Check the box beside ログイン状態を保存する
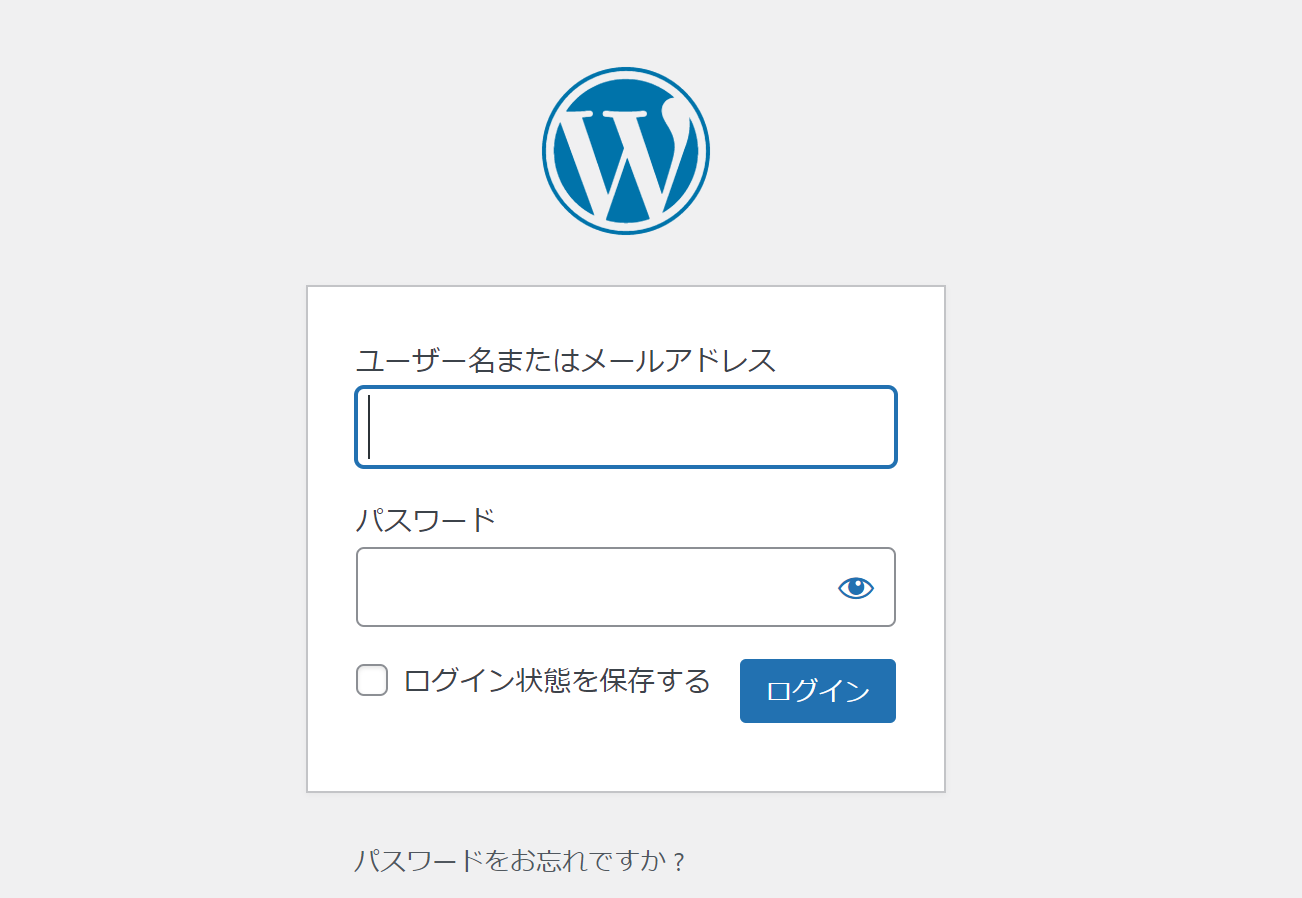1302x898 pixels. pyautogui.click(x=372, y=681)
